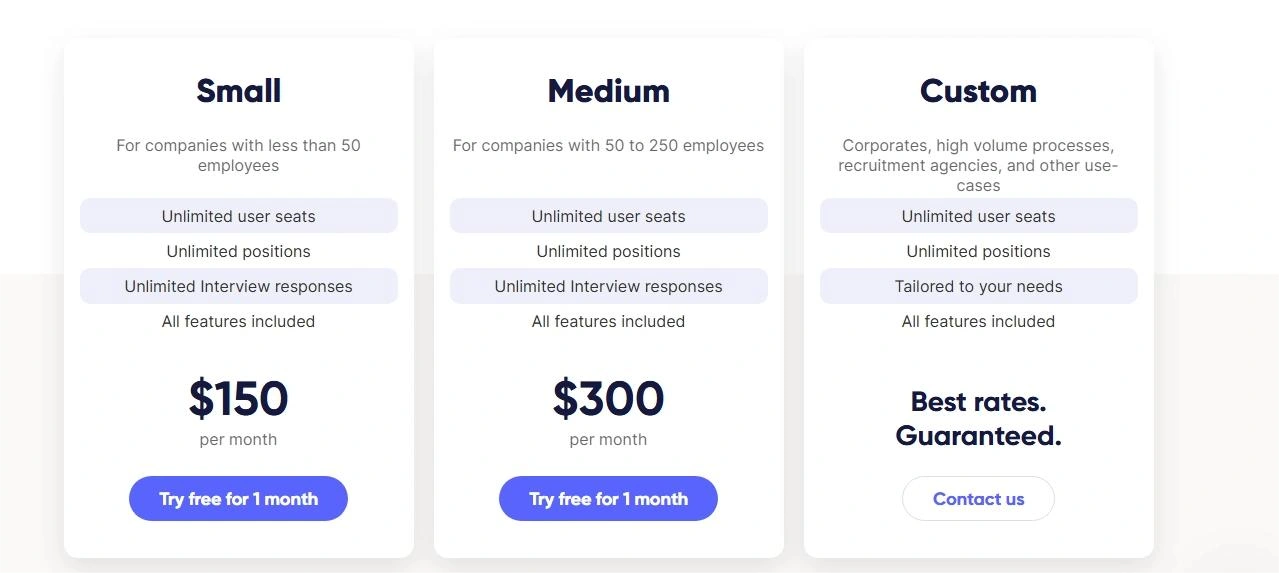Click All features included in Custom plan
1279x573 pixels.
point(978,321)
